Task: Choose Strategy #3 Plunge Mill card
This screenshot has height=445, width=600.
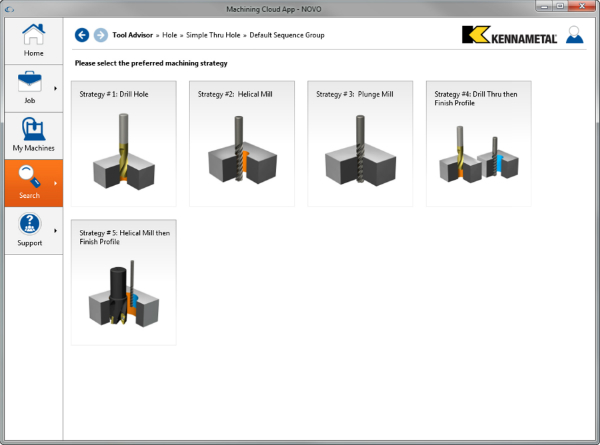Action: coord(360,143)
